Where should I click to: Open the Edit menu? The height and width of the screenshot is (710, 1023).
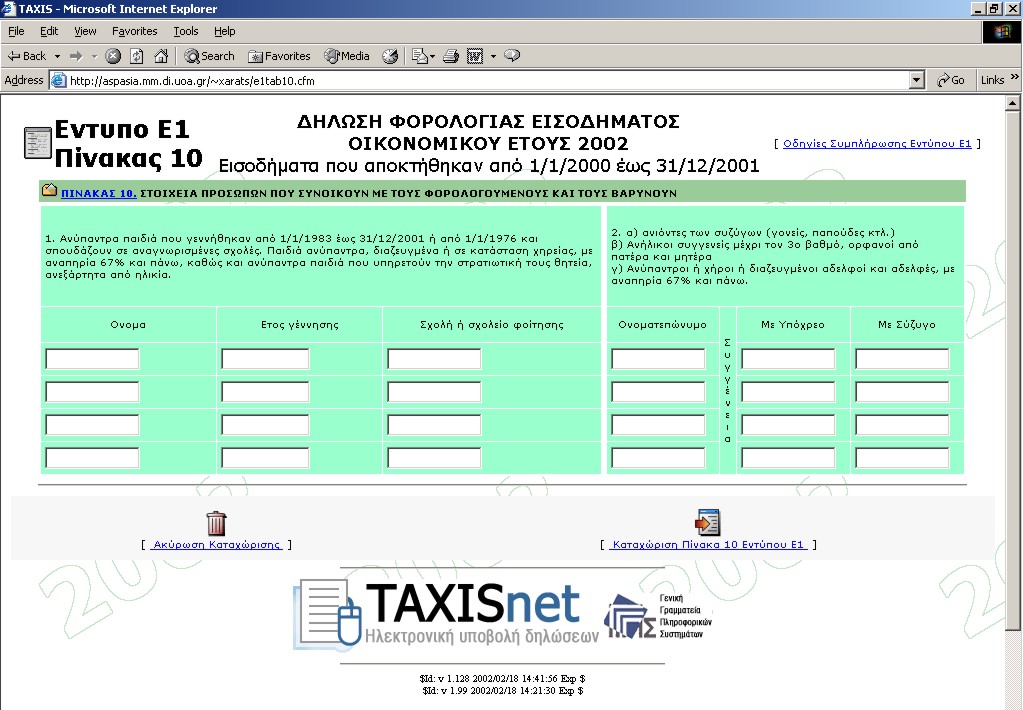click(x=49, y=31)
